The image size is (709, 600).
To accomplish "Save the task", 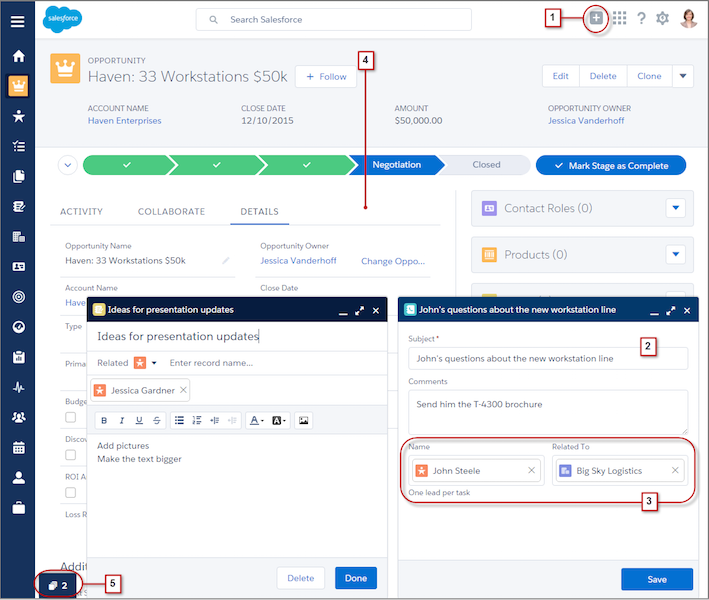I will [x=657, y=579].
